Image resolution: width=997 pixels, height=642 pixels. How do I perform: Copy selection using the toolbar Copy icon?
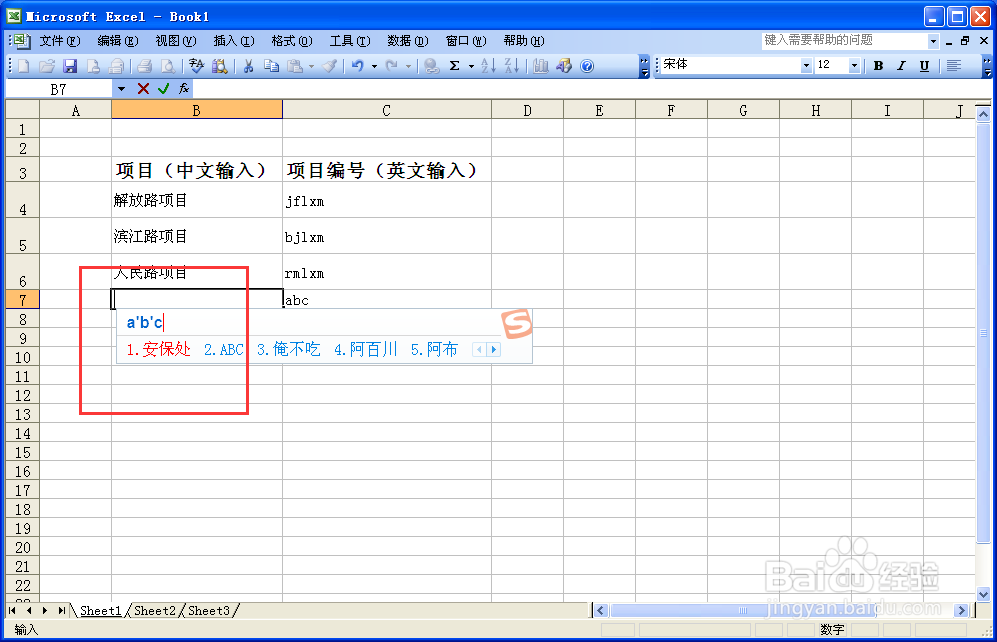tap(272, 66)
